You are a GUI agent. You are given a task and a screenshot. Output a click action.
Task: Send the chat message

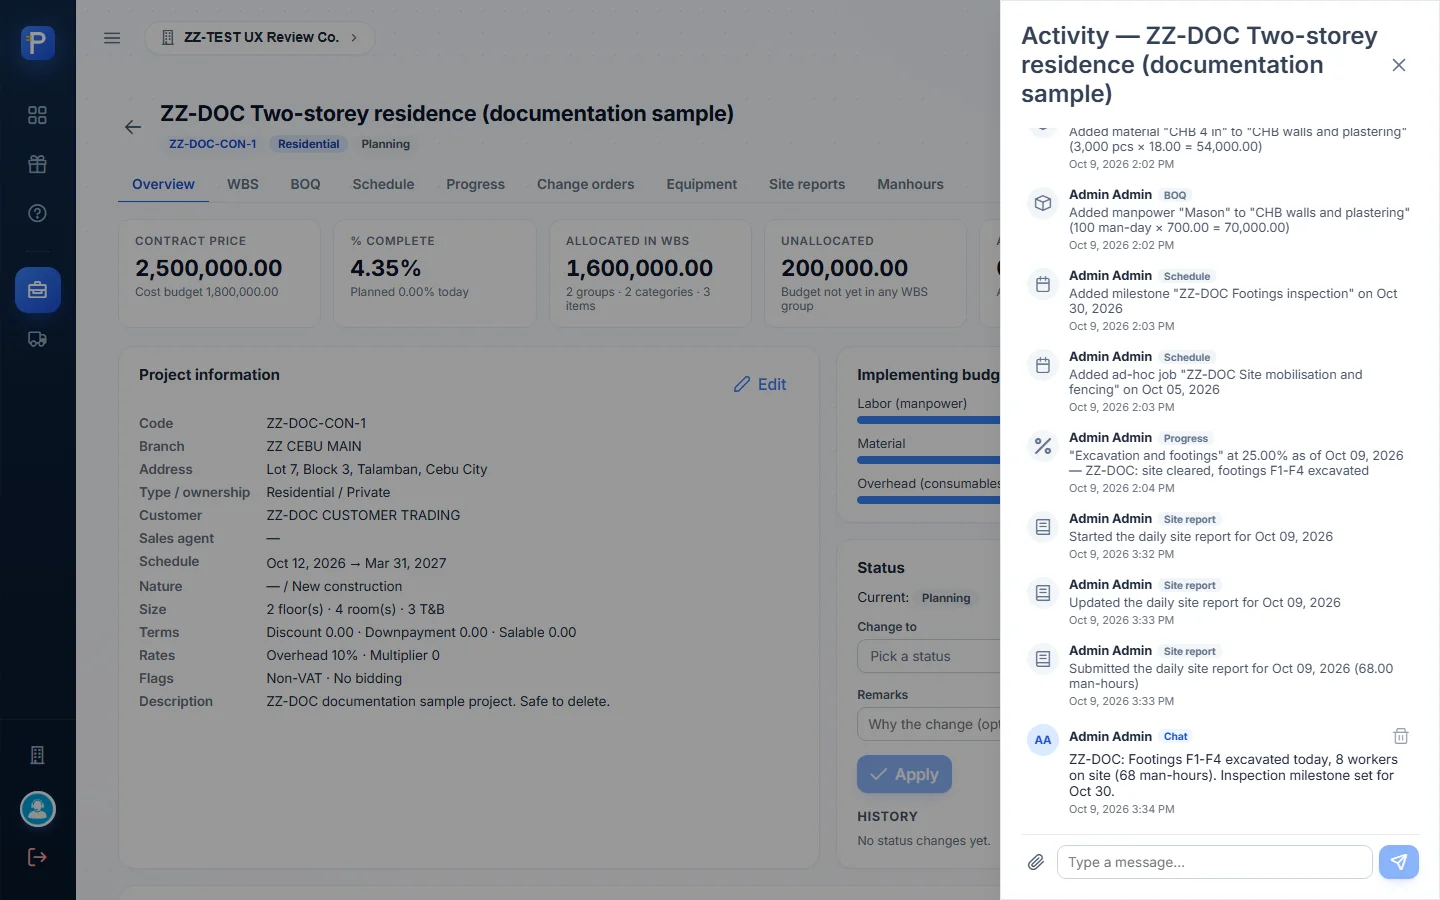coord(1399,862)
